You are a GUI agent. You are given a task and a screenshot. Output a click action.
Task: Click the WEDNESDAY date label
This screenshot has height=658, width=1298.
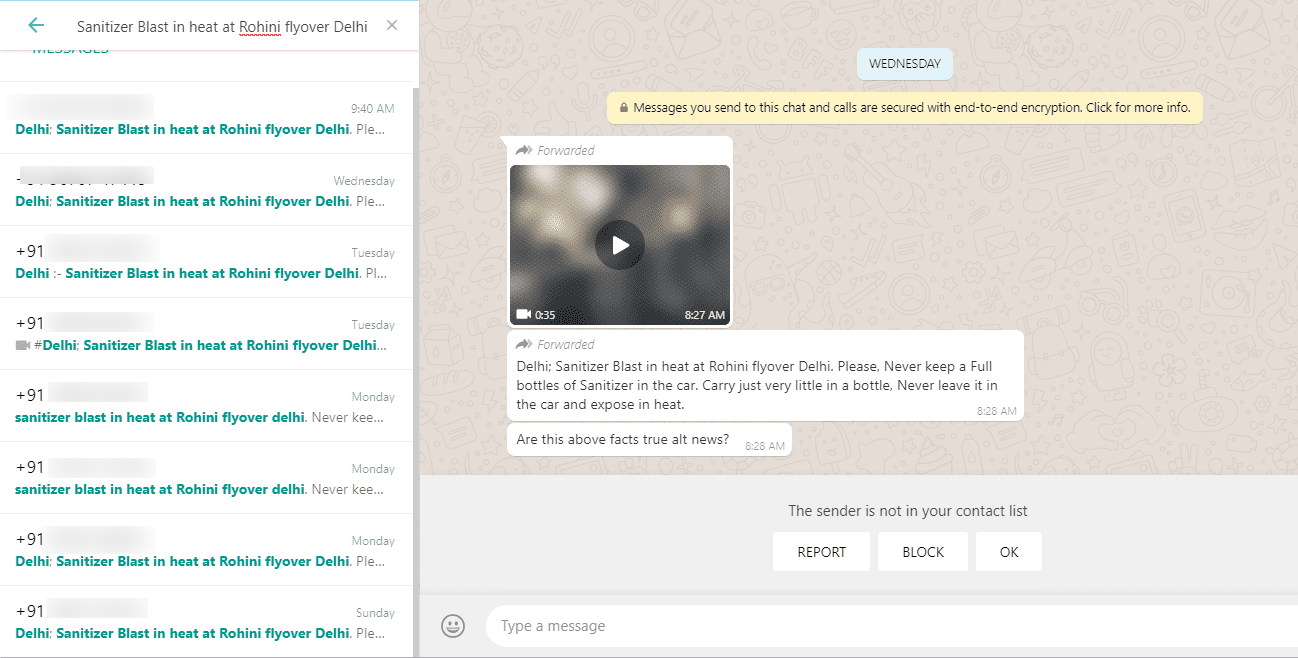pos(905,64)
